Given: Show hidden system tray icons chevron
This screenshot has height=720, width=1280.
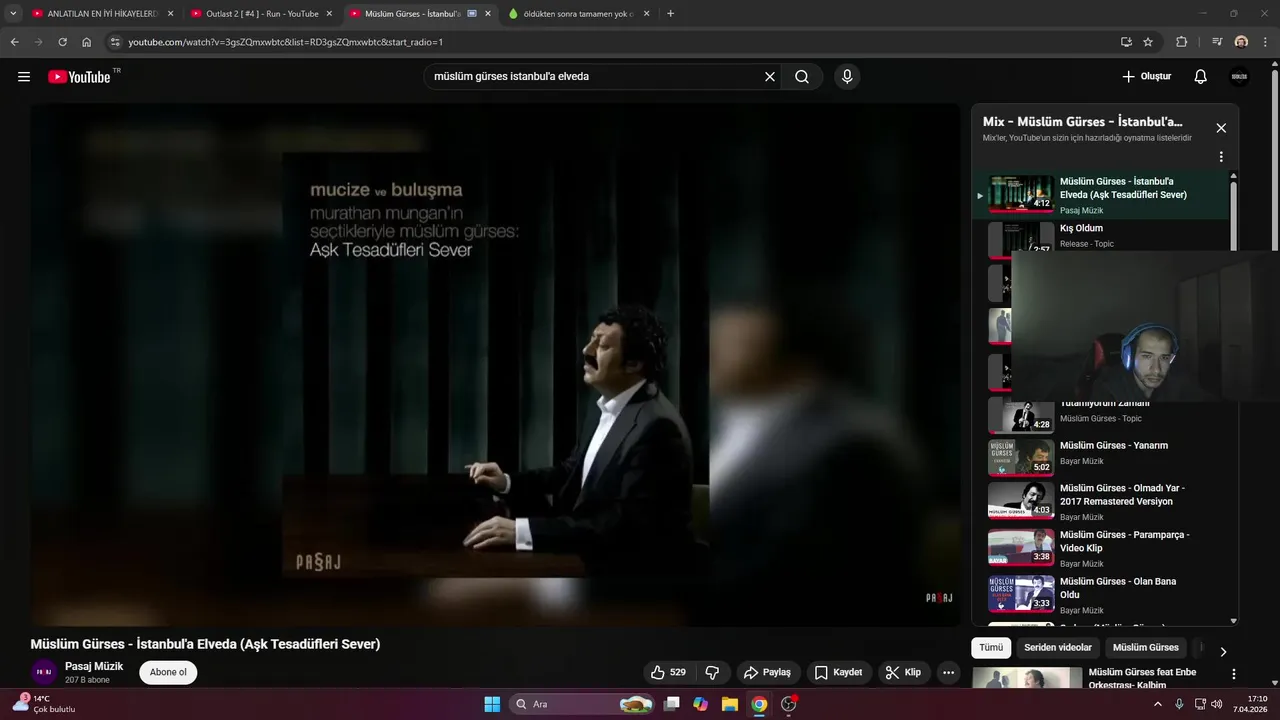Looking at the screenshot, I should 1158,704.
